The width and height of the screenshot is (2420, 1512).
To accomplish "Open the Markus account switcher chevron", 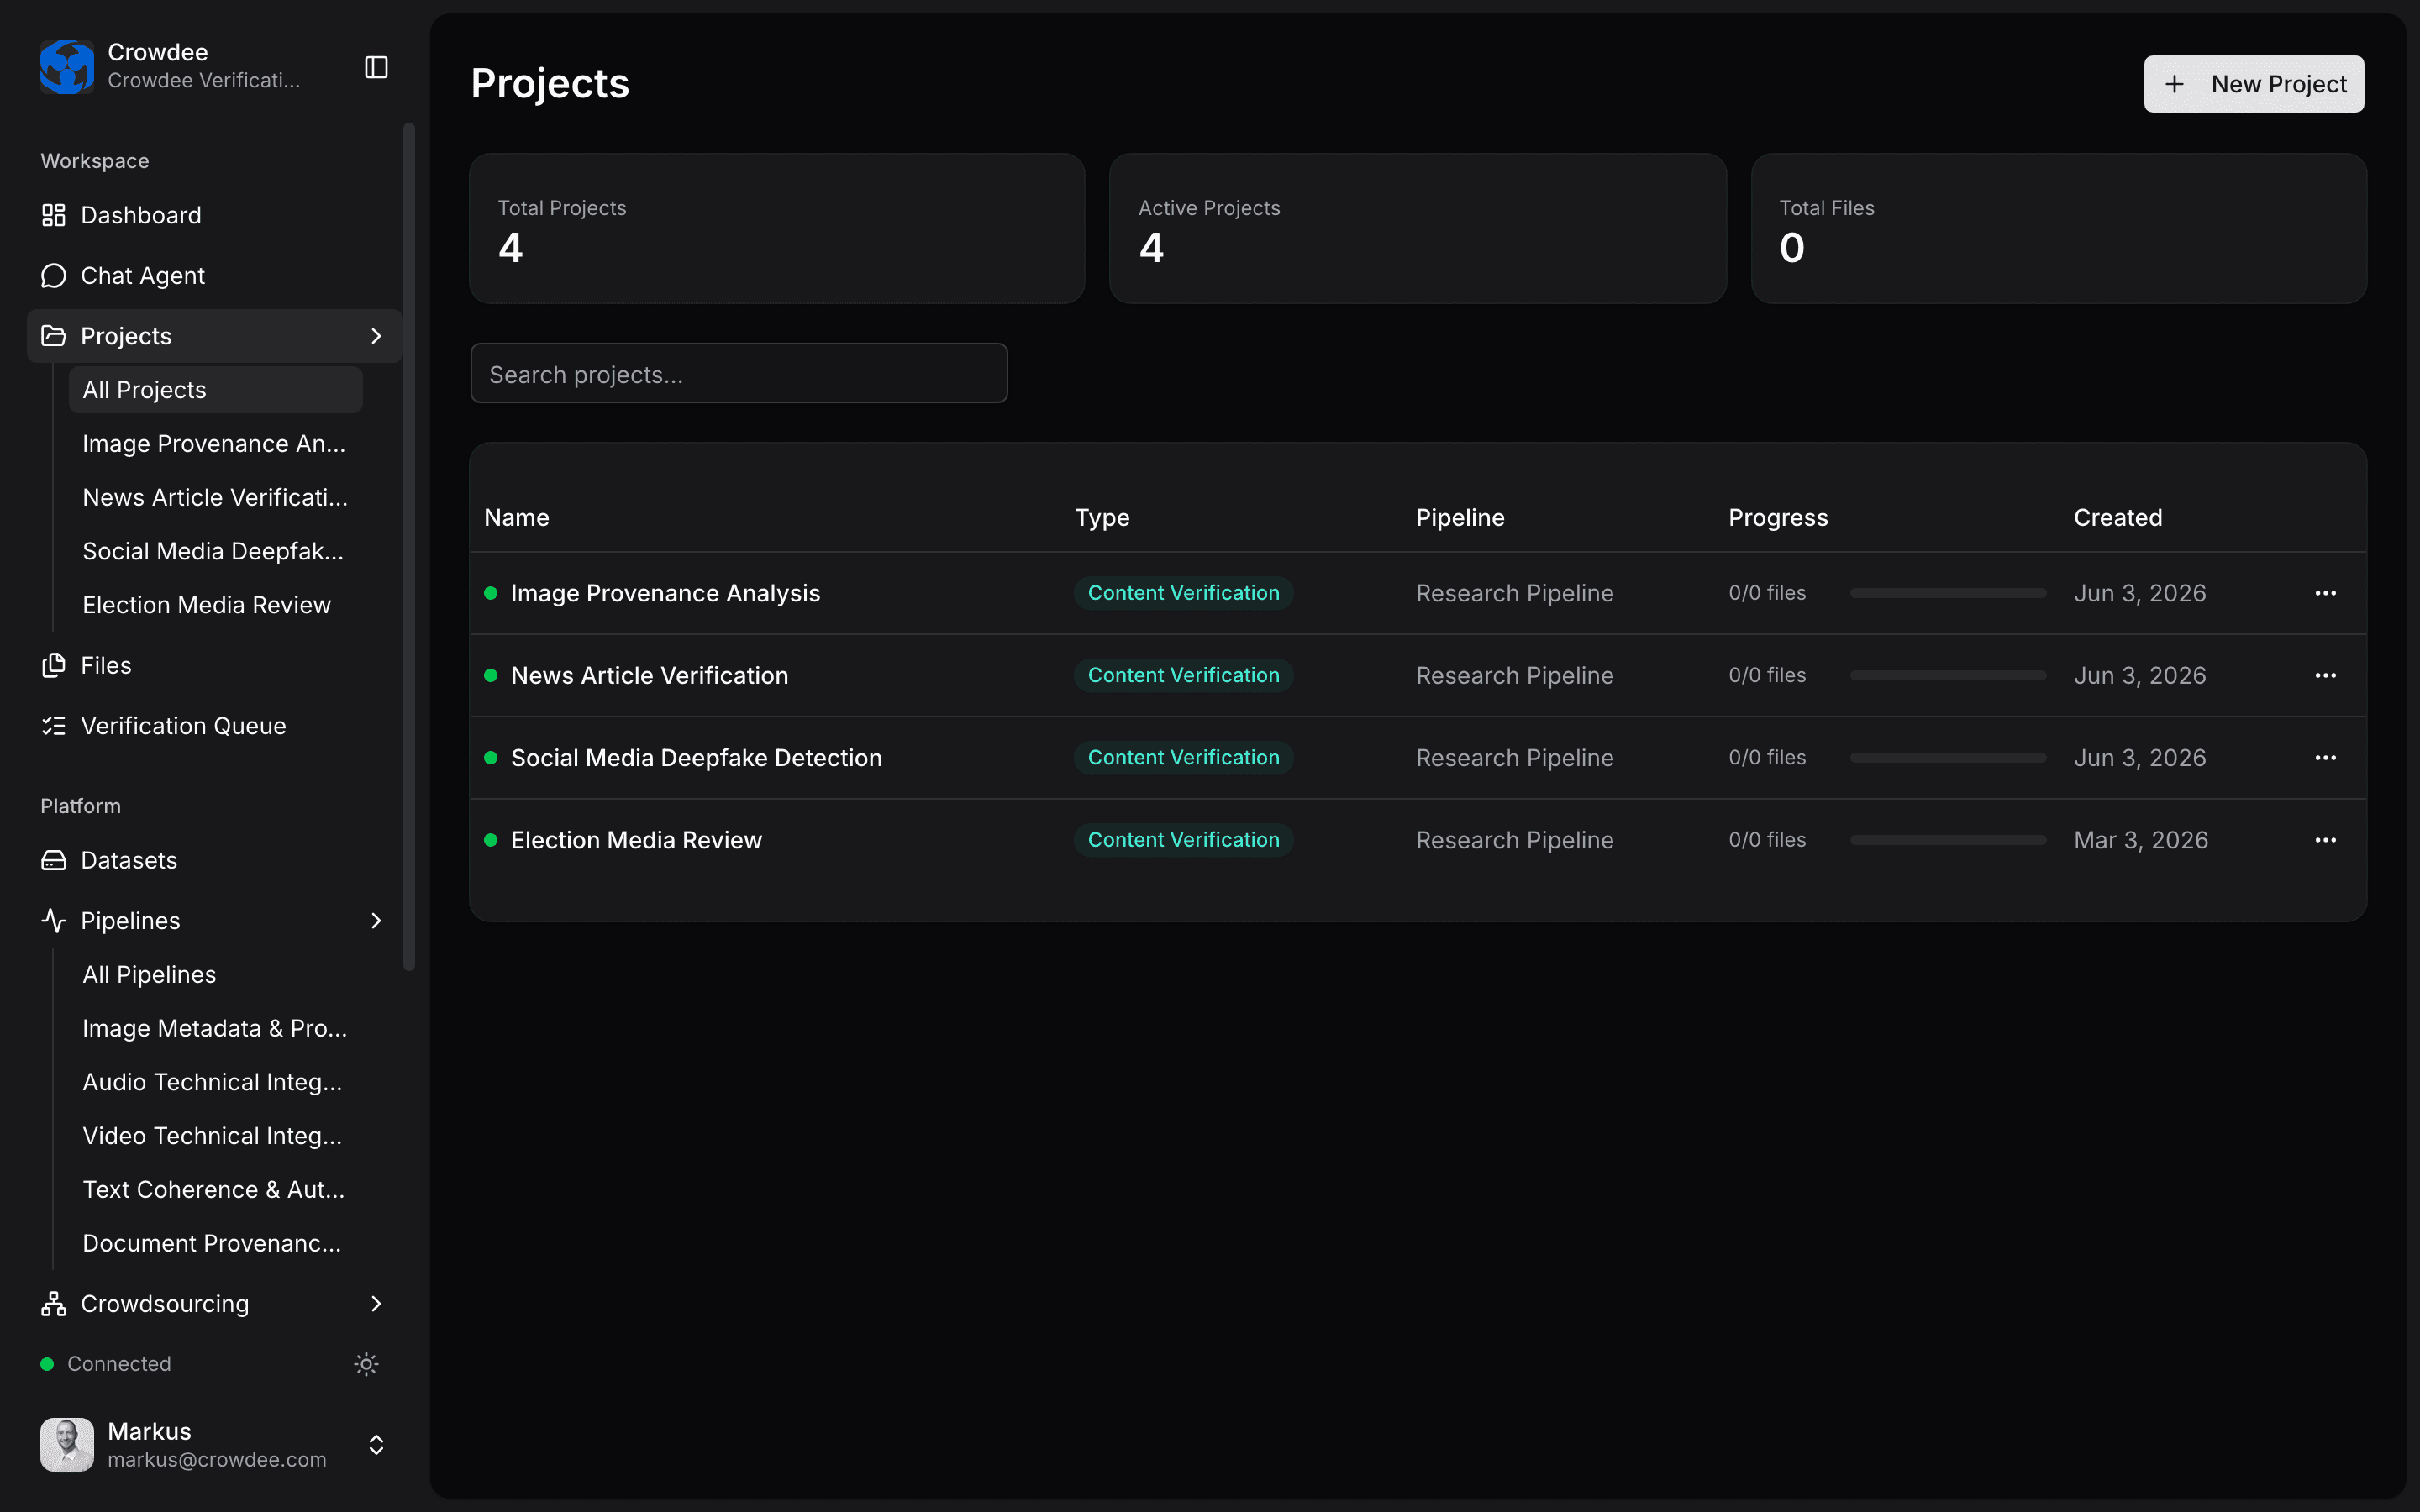I will click(x=376, y=1445).
